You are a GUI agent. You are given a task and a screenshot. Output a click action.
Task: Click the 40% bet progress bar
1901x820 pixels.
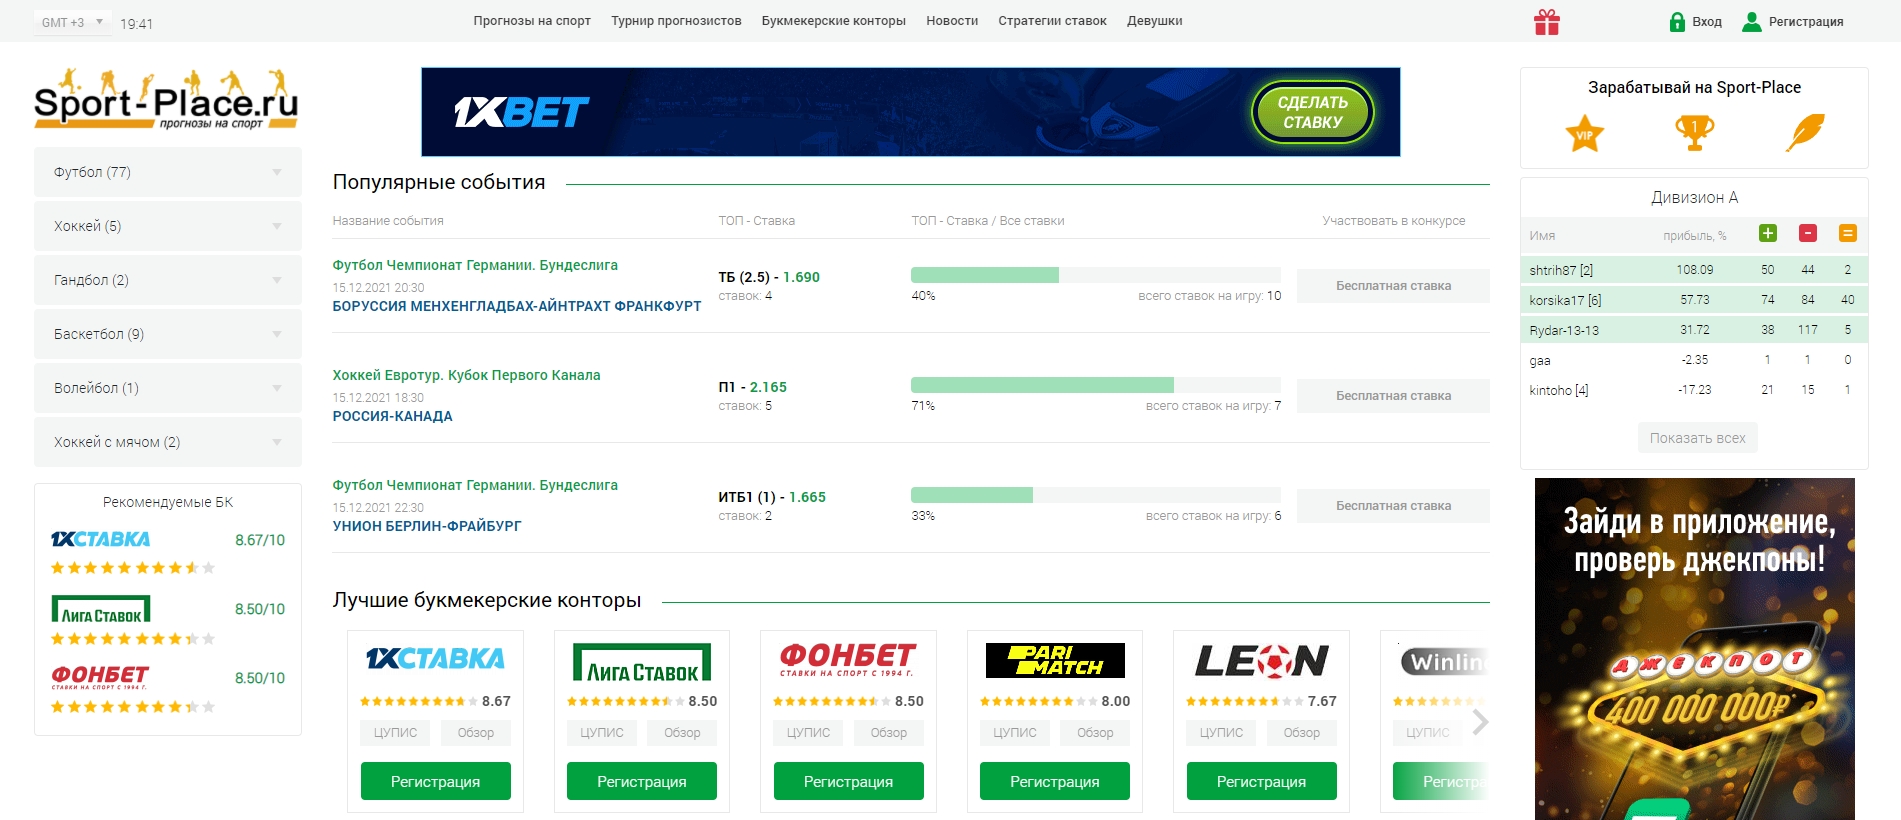pyautogui.click(x=1096, y=275)
